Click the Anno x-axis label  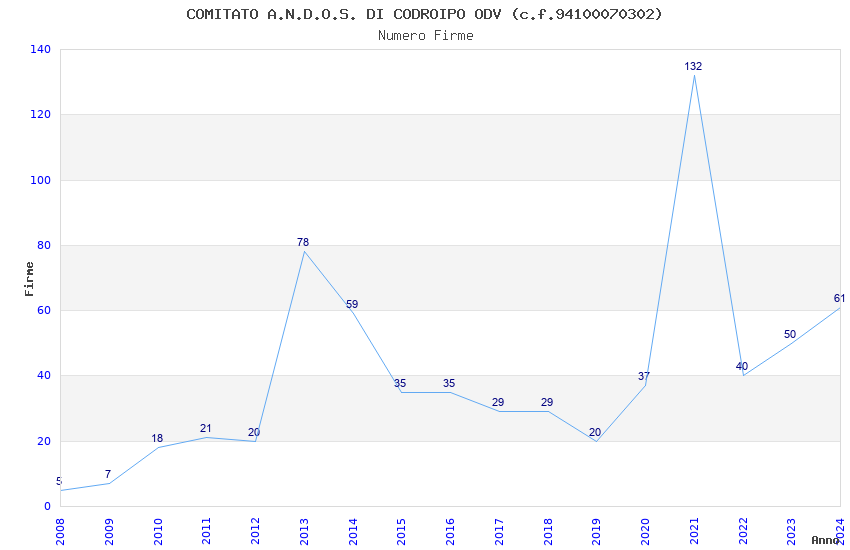tap(825, 540)
